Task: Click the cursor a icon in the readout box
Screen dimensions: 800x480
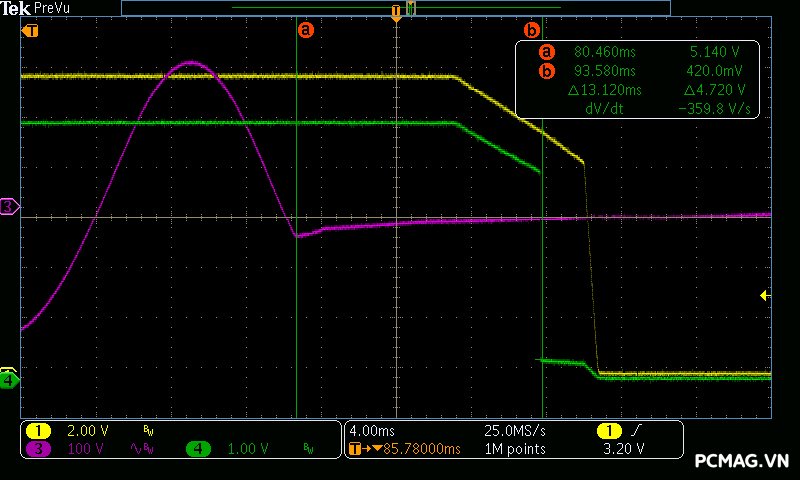Action: (546, 52)
